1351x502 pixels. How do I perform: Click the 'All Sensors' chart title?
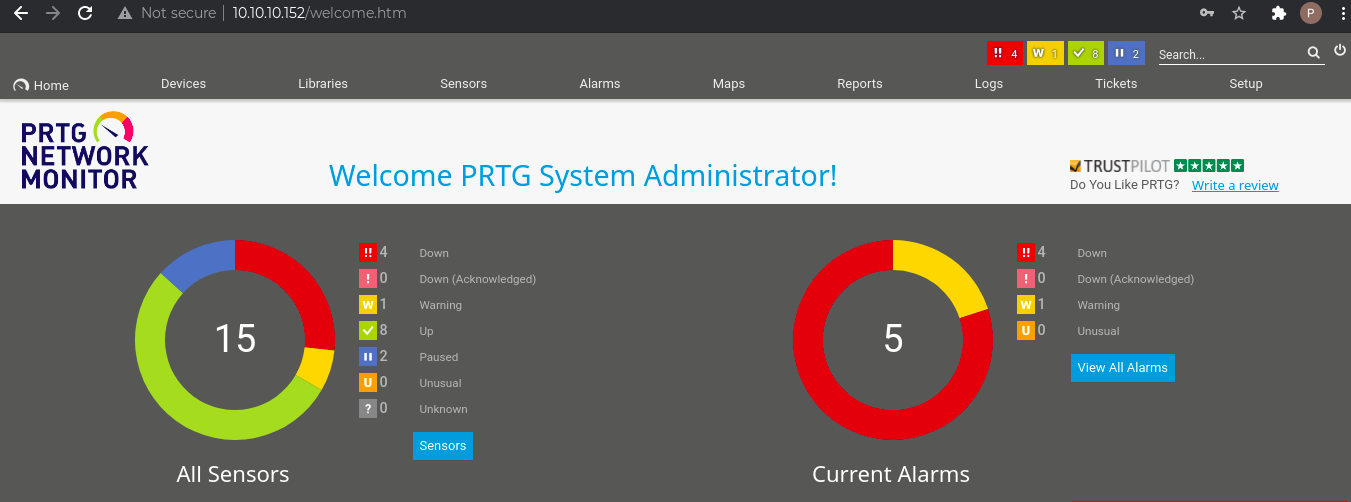pyautogui.click(x=233, y=474)
